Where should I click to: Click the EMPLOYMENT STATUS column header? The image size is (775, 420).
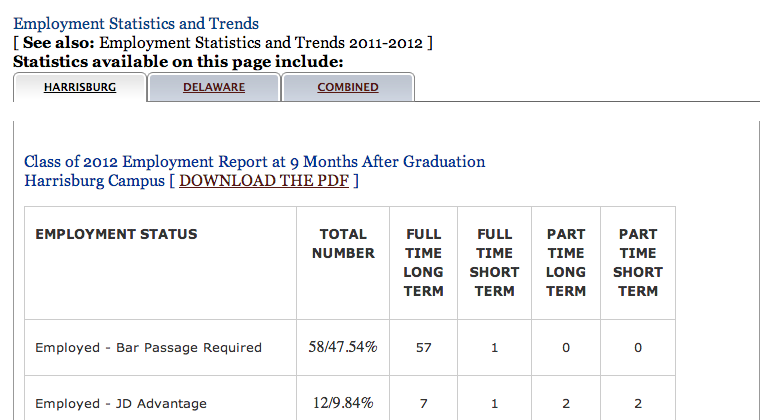click(x=116, y=234)
